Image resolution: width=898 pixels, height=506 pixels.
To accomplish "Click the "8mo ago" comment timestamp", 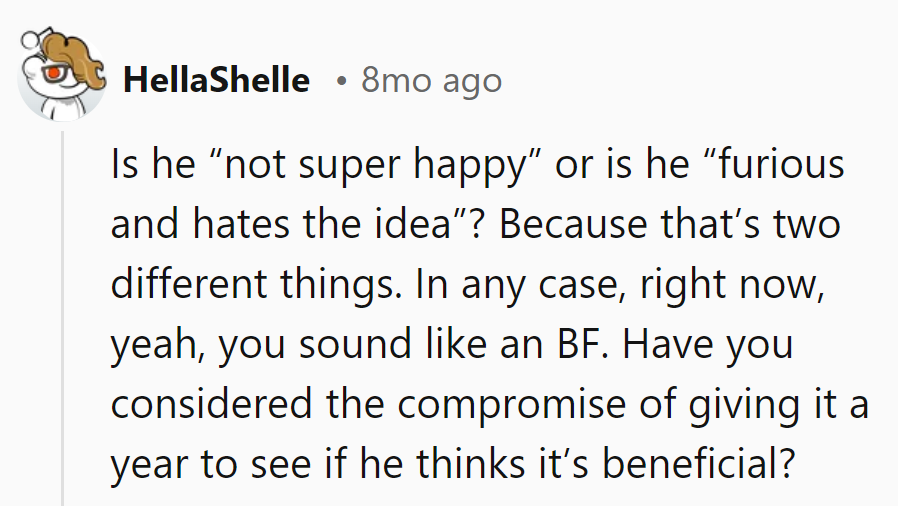I will (431, 80).
